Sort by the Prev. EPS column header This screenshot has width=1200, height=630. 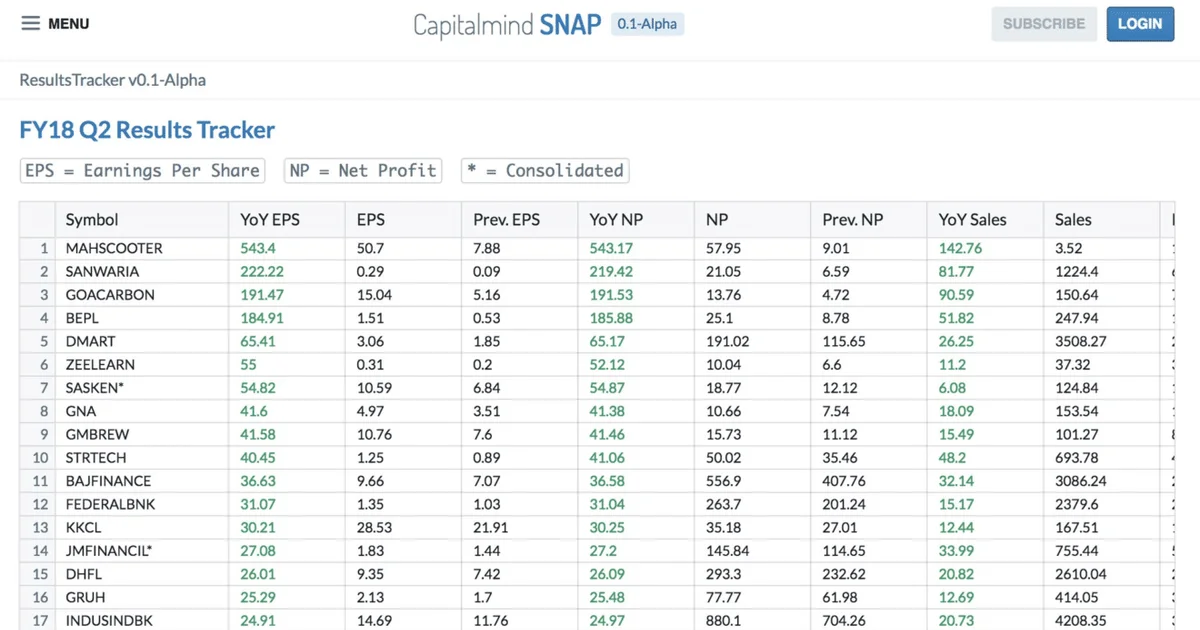[520, 219]
